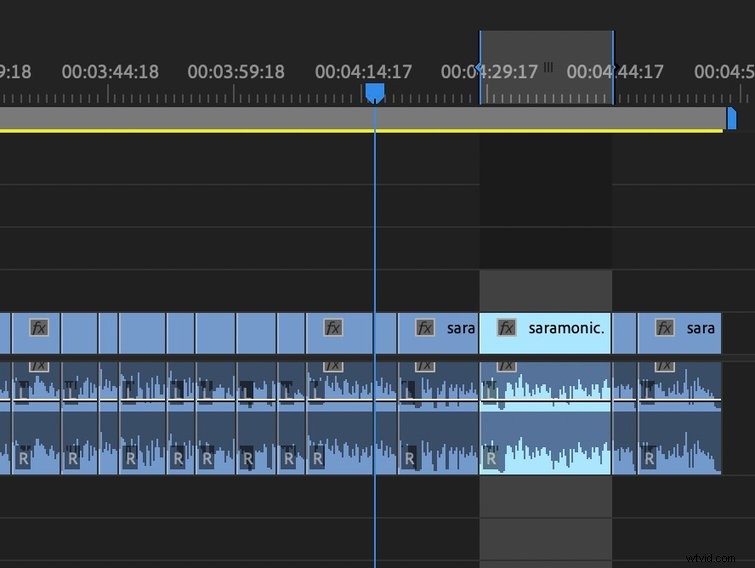The width and height of the screenshot is (755, 568).
Task: Click the fx badge on the last "sara" video clip
Action: [x=664, y=328]
